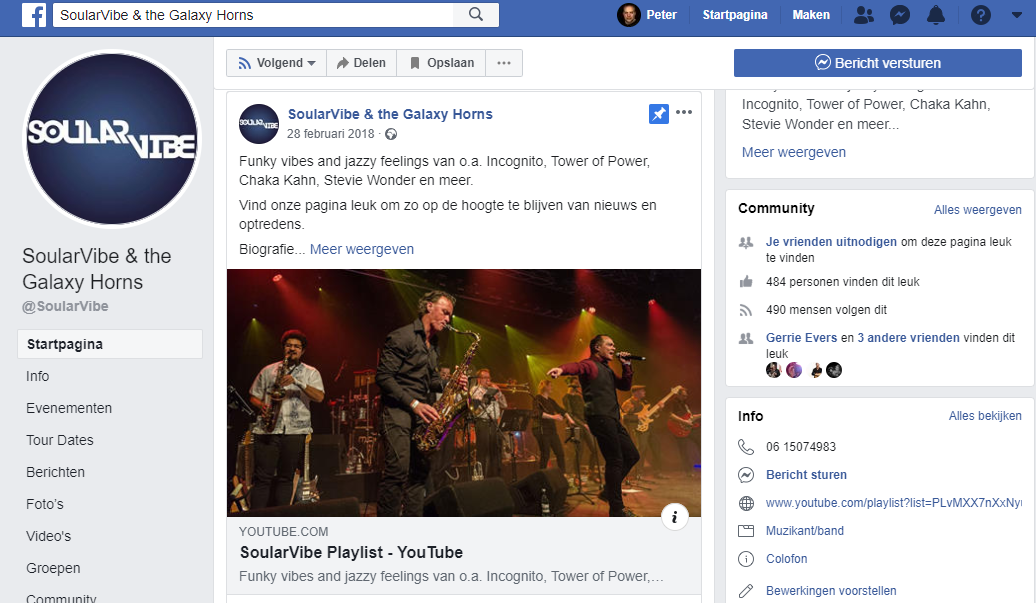Viewport: 1036px width, 603px height.
Task: Open Gerrie Evers profile link
Action: 801,338
